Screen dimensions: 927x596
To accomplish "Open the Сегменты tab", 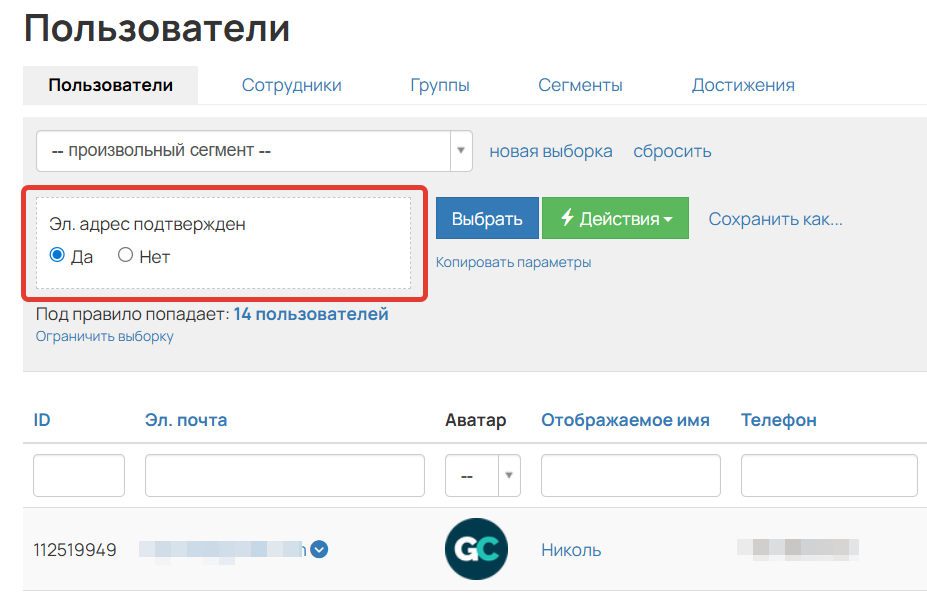I will point(580,85).
